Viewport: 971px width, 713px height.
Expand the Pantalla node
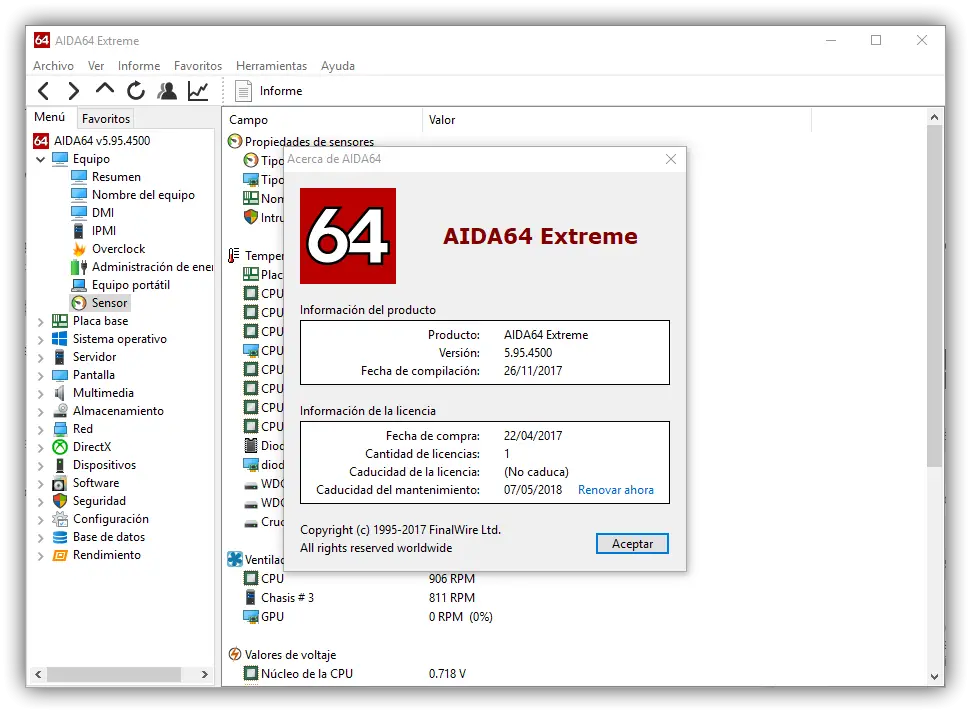coord(41,375)
